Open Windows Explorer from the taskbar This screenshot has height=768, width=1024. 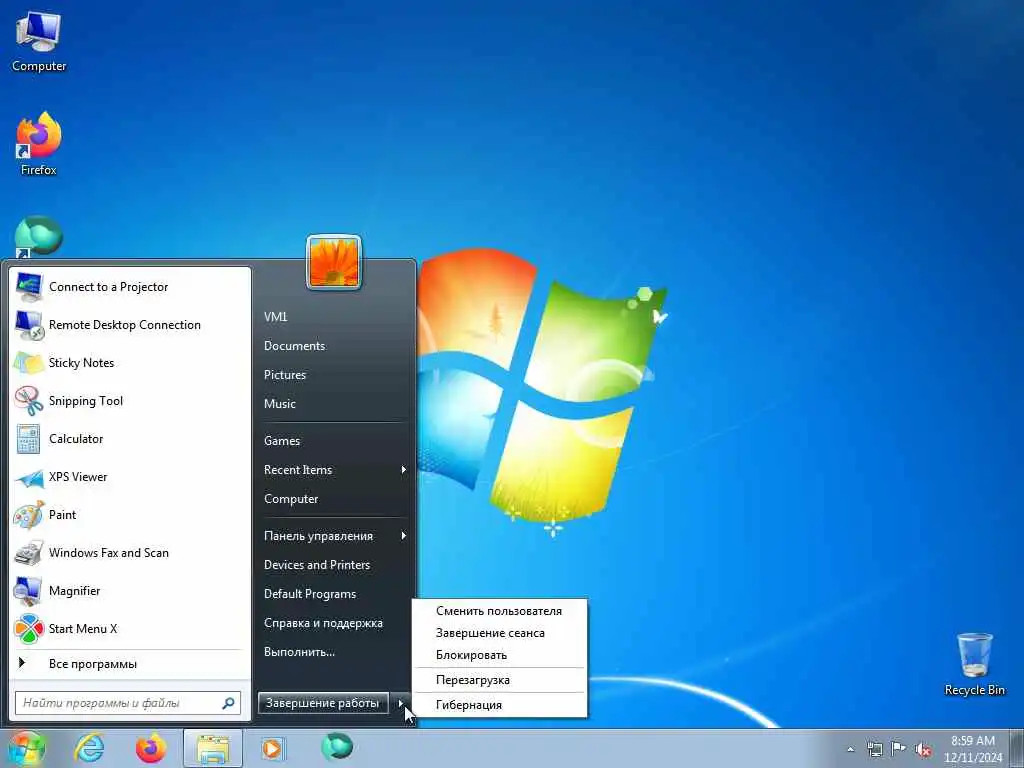[213, 748]
